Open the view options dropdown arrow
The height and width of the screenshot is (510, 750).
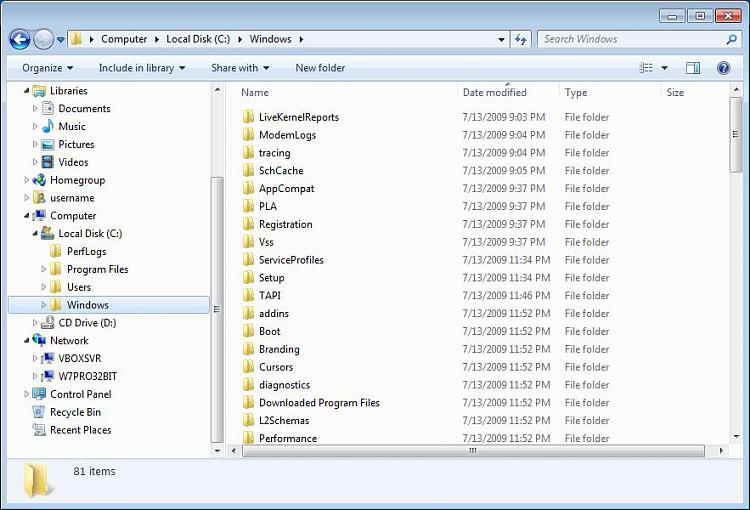coord(664,68)
